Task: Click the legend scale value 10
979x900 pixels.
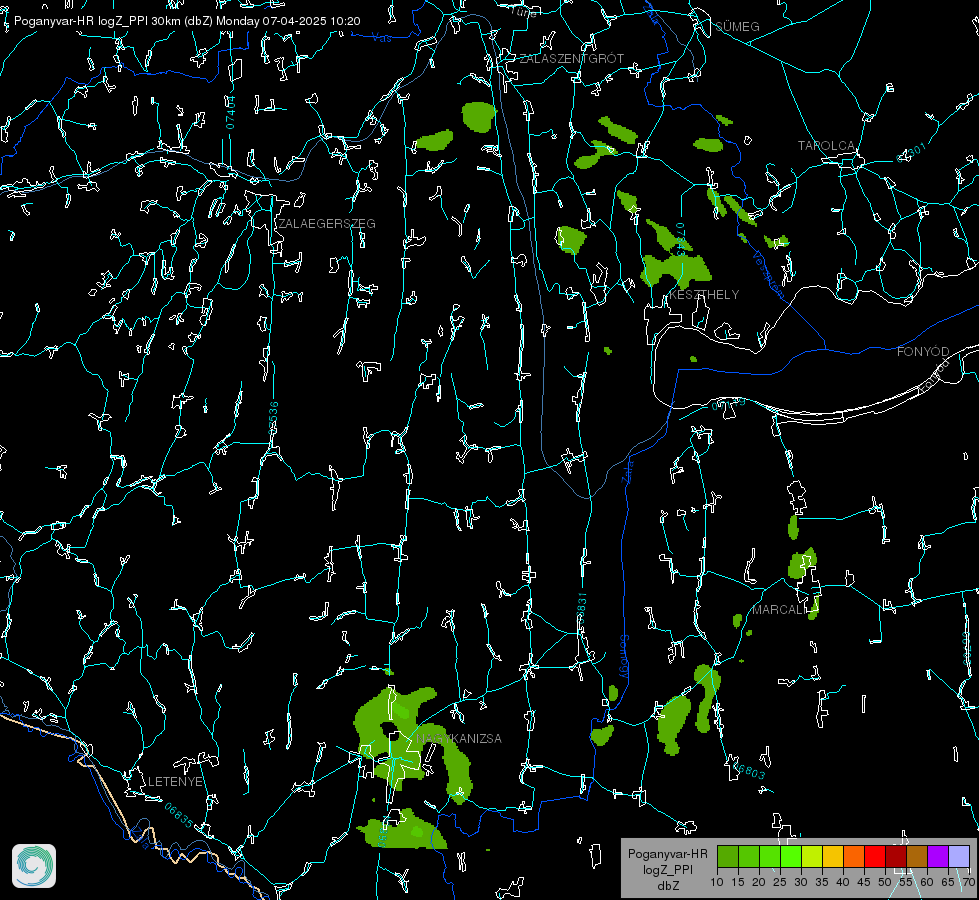Action: click(x=717, y=882)
